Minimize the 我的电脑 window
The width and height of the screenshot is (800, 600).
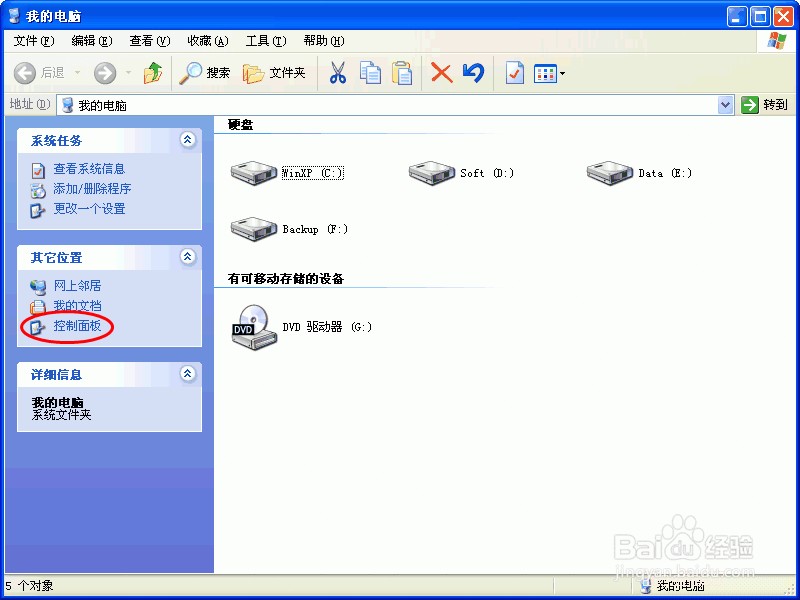point(736,17)
